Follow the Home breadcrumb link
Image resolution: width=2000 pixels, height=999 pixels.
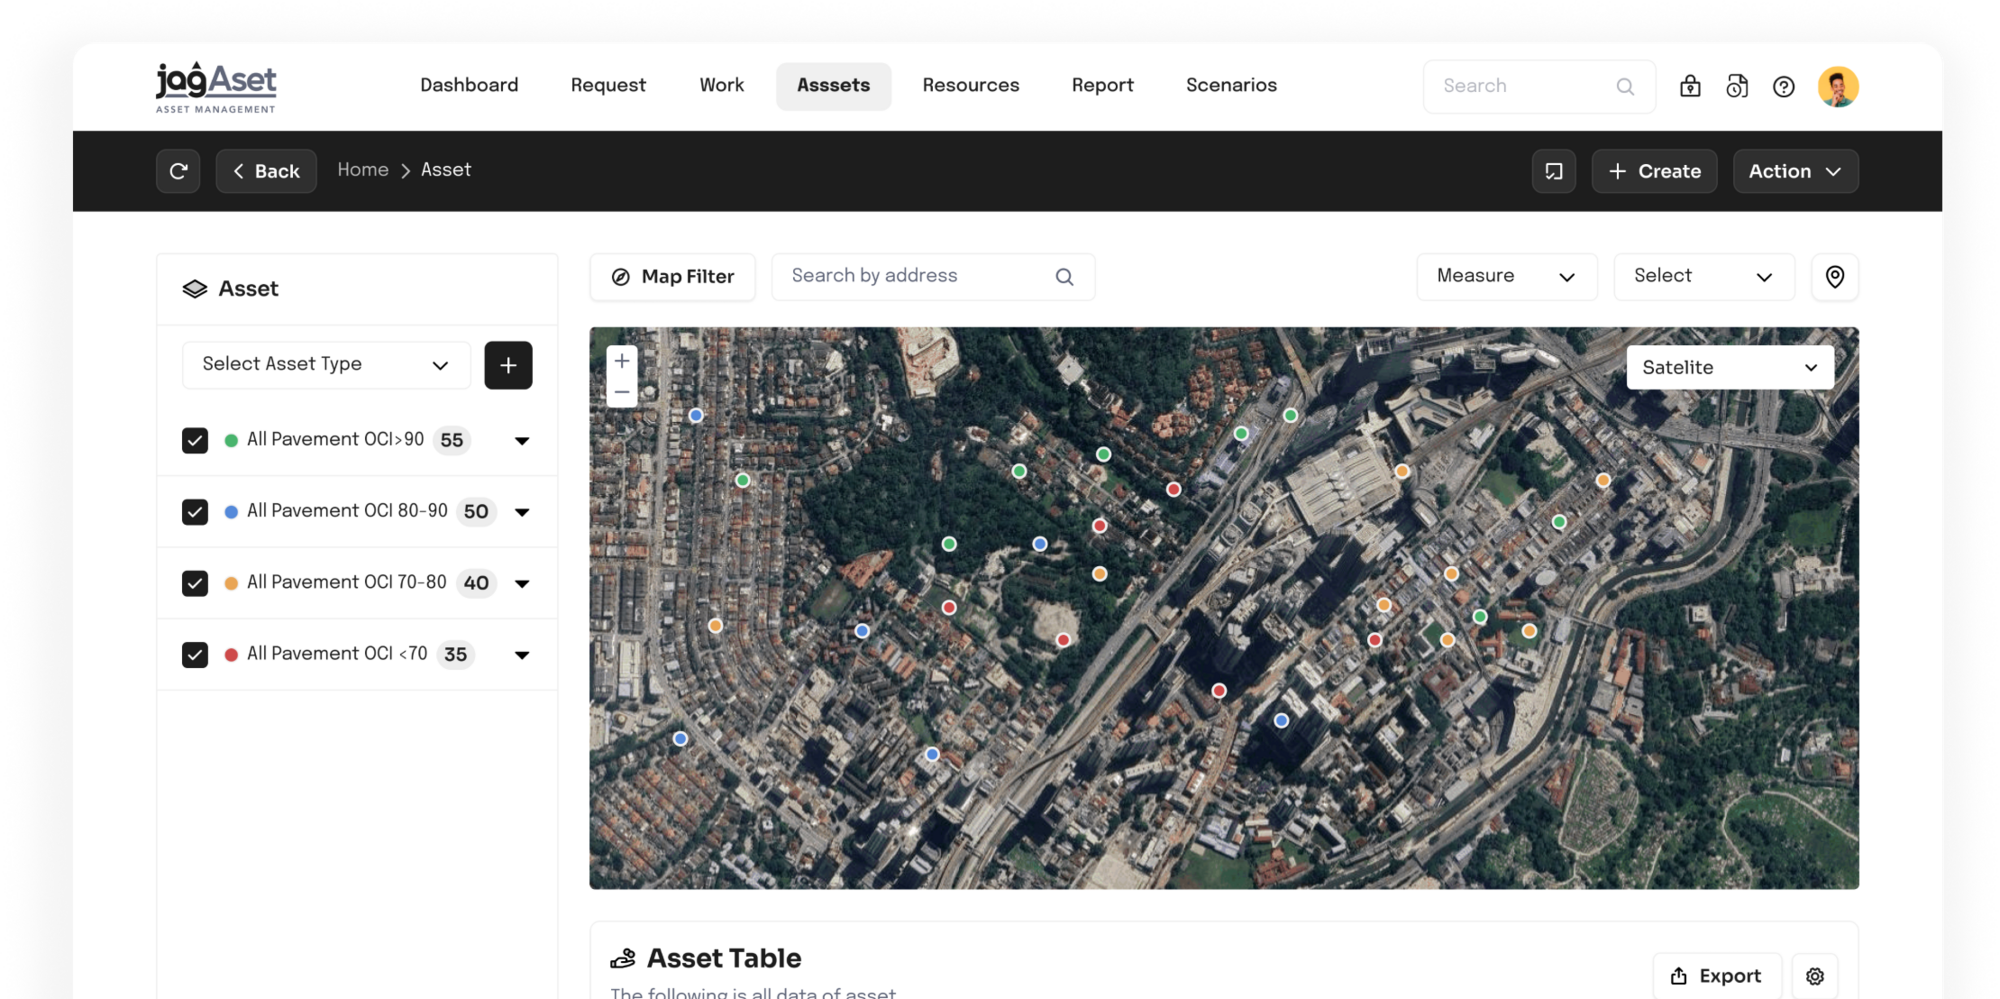coord(363,170)
